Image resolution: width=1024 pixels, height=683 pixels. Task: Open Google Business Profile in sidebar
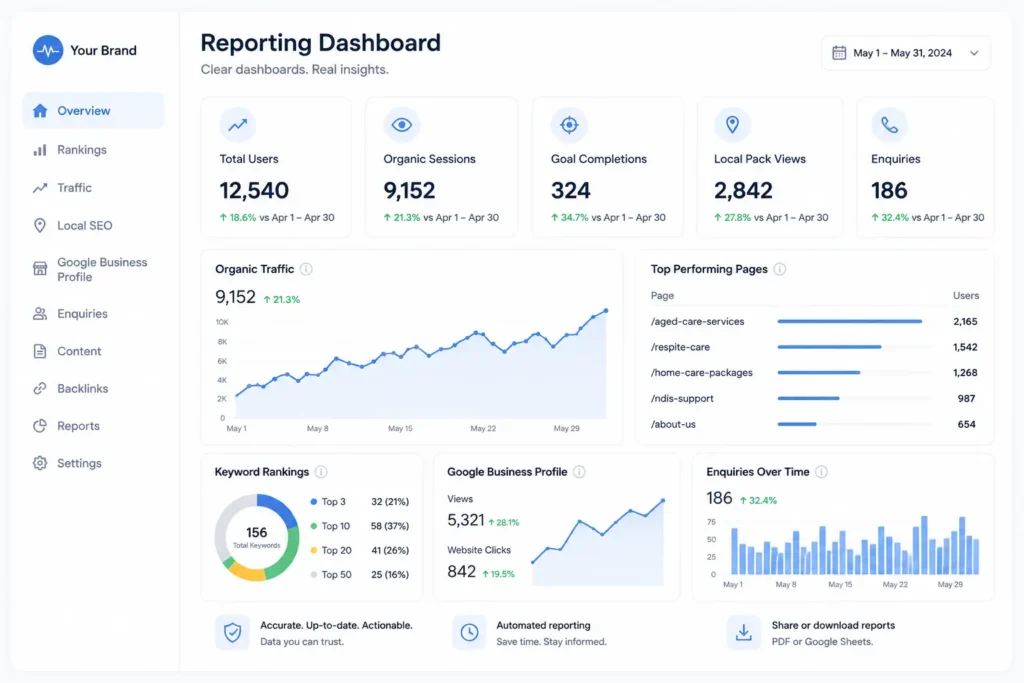102,269
